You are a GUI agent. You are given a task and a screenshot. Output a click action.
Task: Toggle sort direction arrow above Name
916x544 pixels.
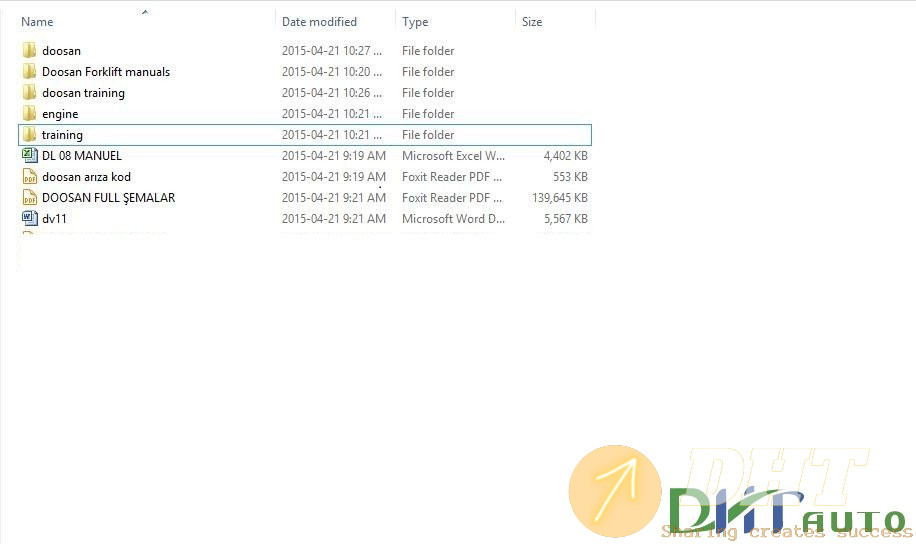pos(145,11)
